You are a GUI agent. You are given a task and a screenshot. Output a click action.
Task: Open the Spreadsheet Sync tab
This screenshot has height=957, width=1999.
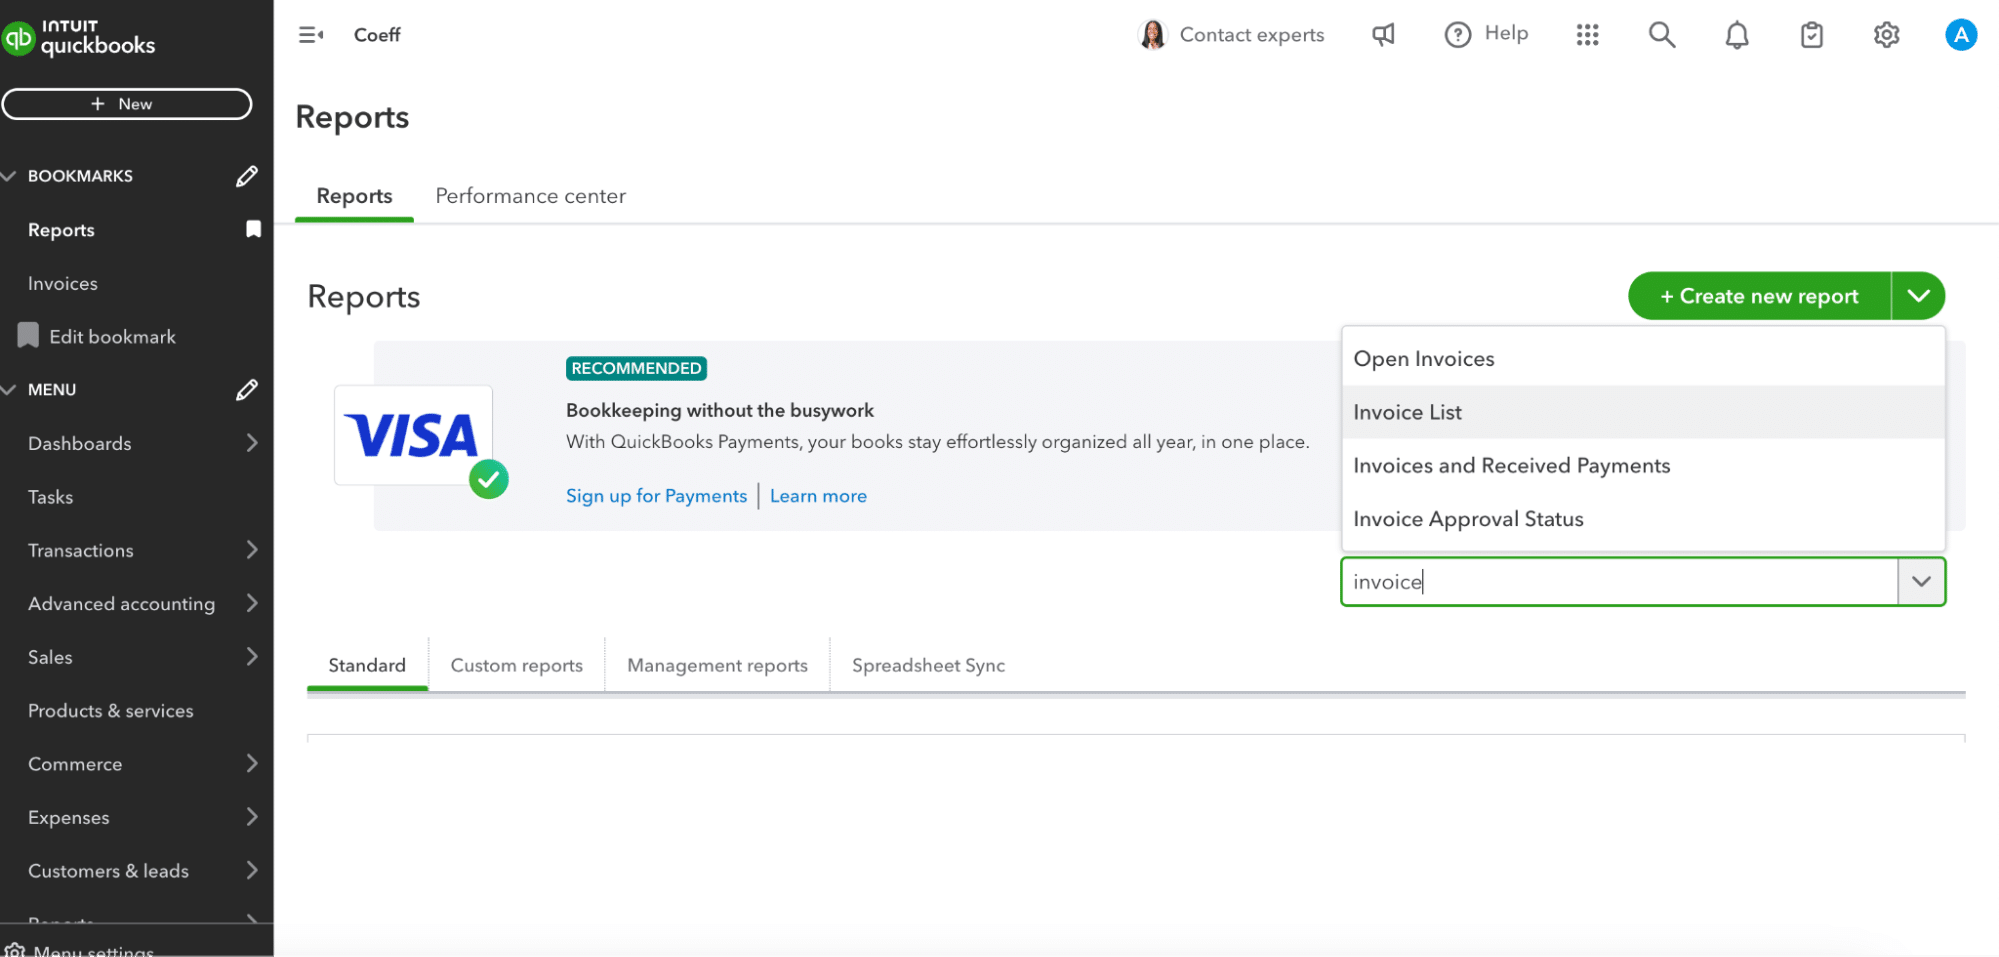coord(928,665)
